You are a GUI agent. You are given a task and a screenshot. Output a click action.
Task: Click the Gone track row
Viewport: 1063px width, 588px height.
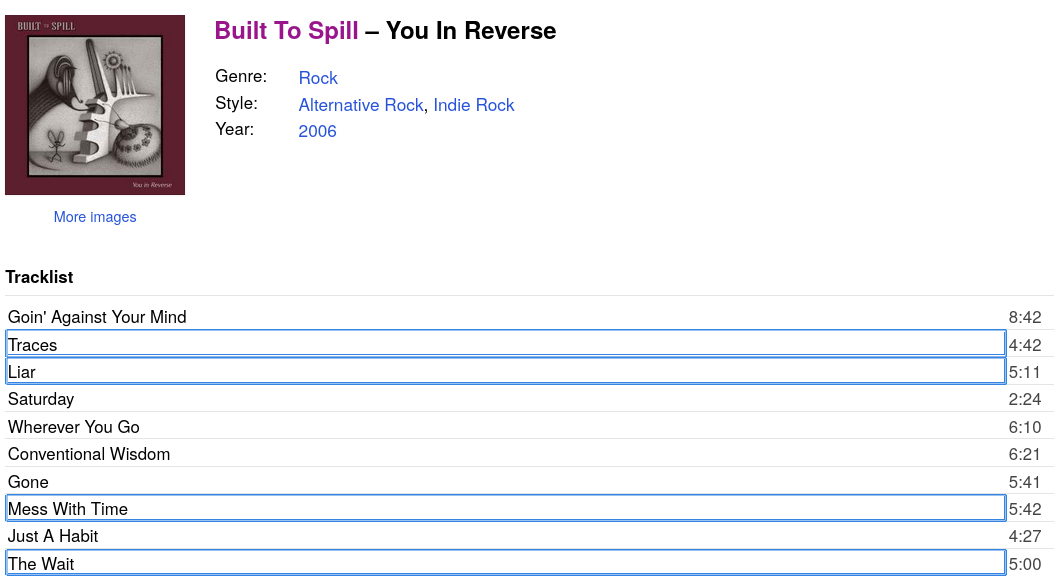pyautogui.click(x=28, y=482)
